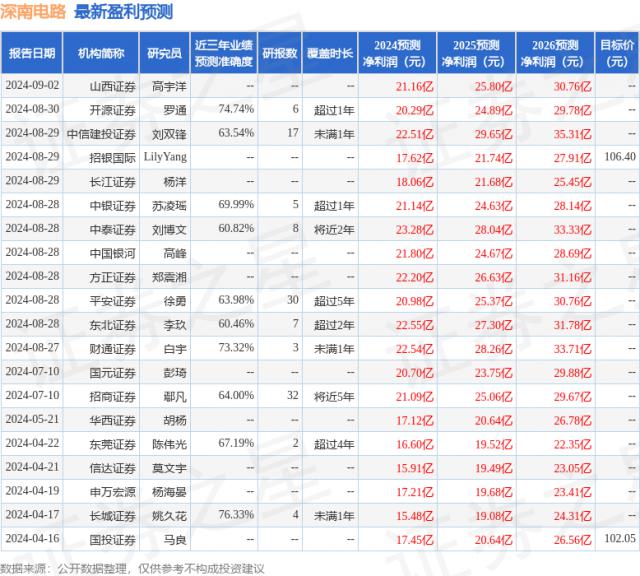This screenshot has height=576, width=640.
Task: Click the 目标价 column header
Action: (x=616, y=53)
